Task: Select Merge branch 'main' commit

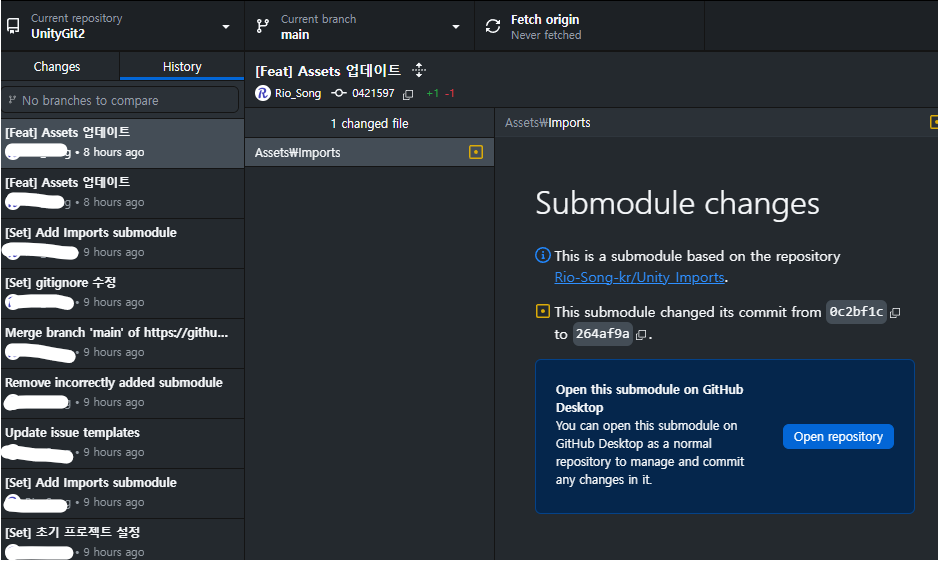Action: 122,343
